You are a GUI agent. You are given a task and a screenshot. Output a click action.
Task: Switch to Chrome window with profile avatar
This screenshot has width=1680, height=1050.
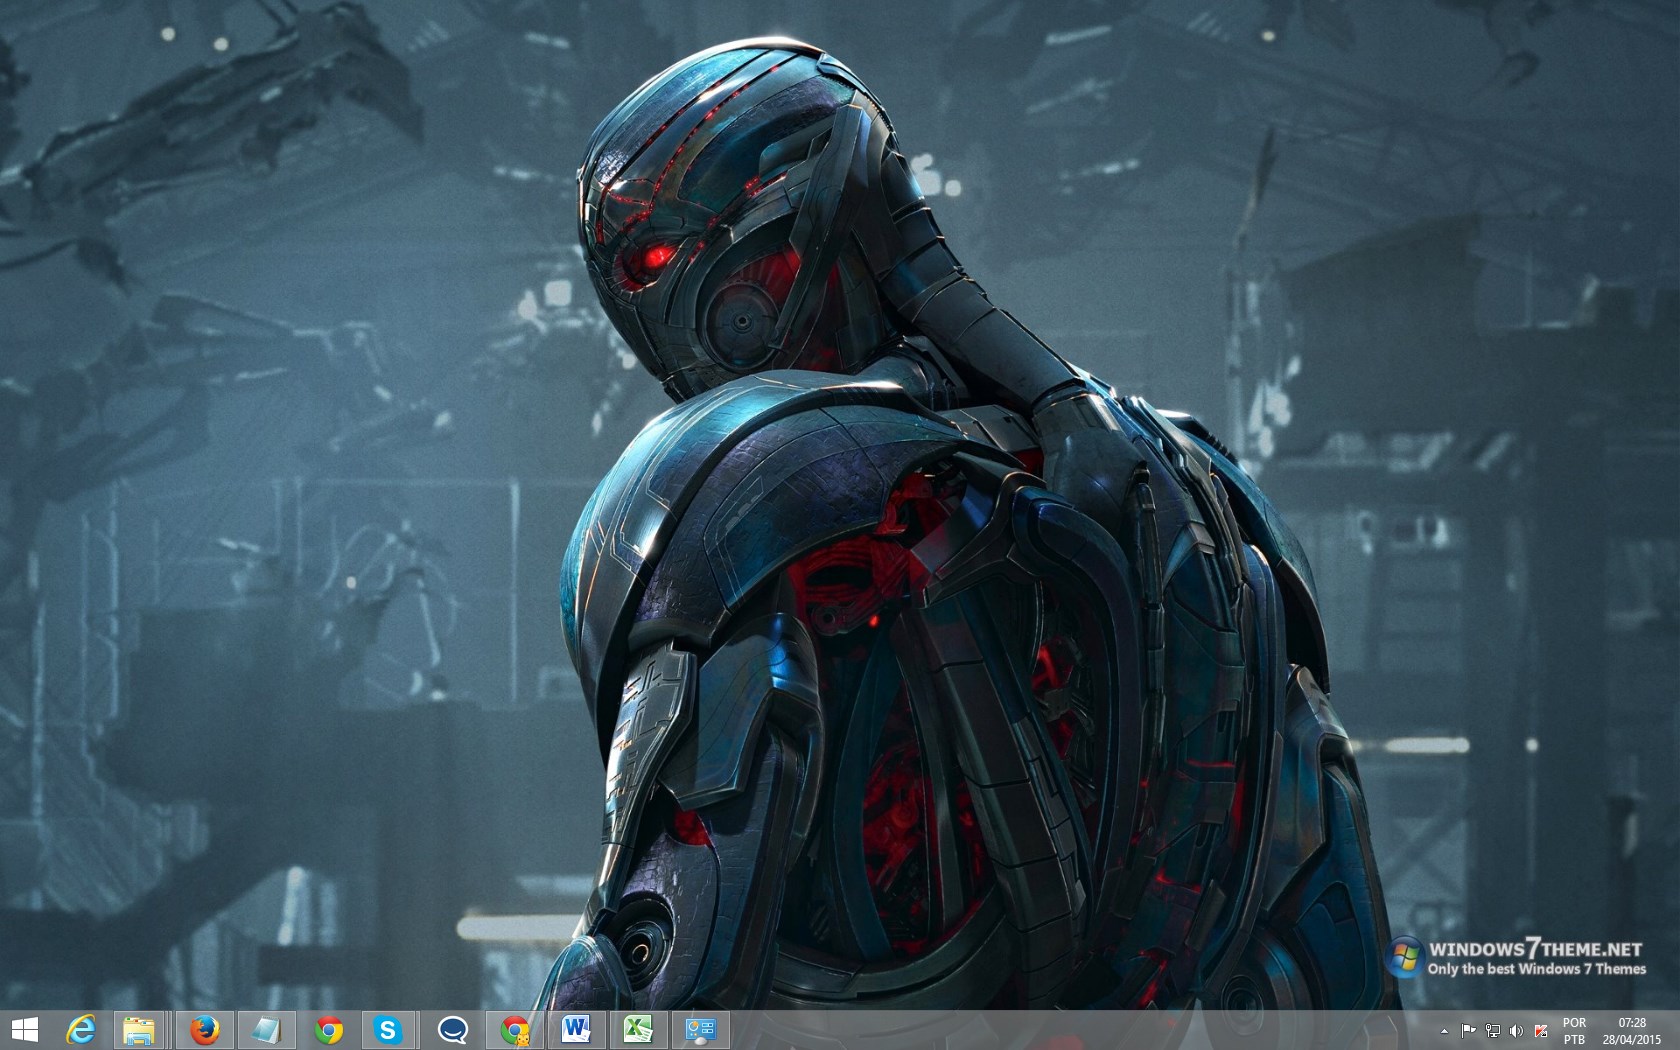(x=515, y=1030)
